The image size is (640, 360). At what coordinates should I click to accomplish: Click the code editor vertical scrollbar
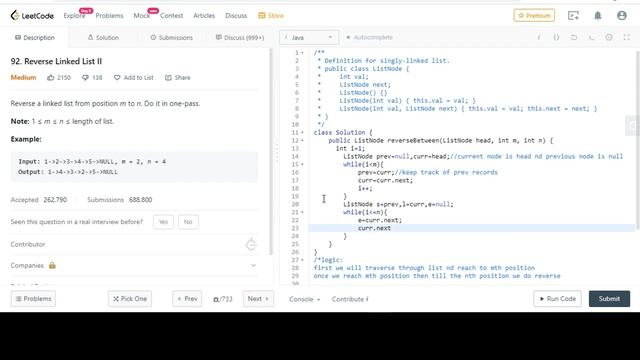[x=638, y=139]
